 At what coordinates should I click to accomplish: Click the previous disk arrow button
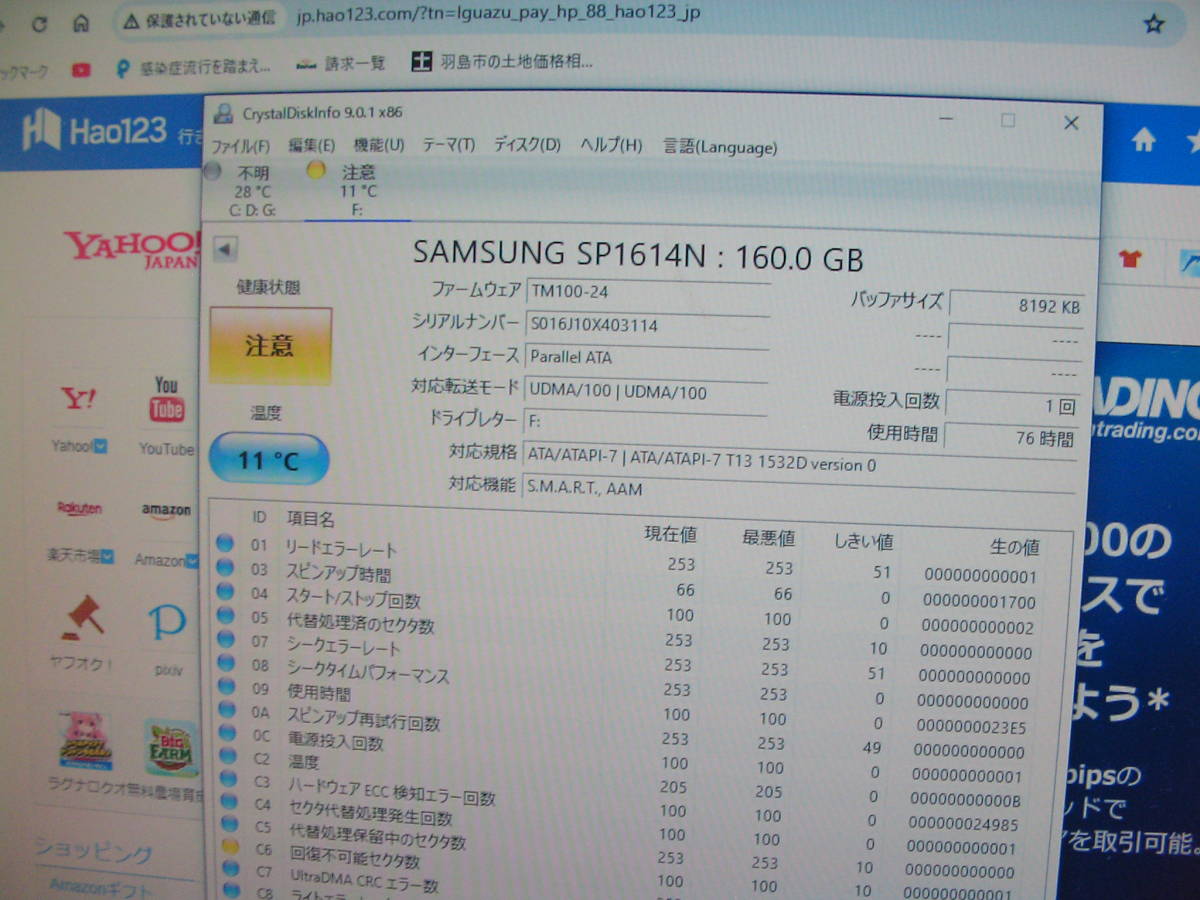click(x=225, y=250)
